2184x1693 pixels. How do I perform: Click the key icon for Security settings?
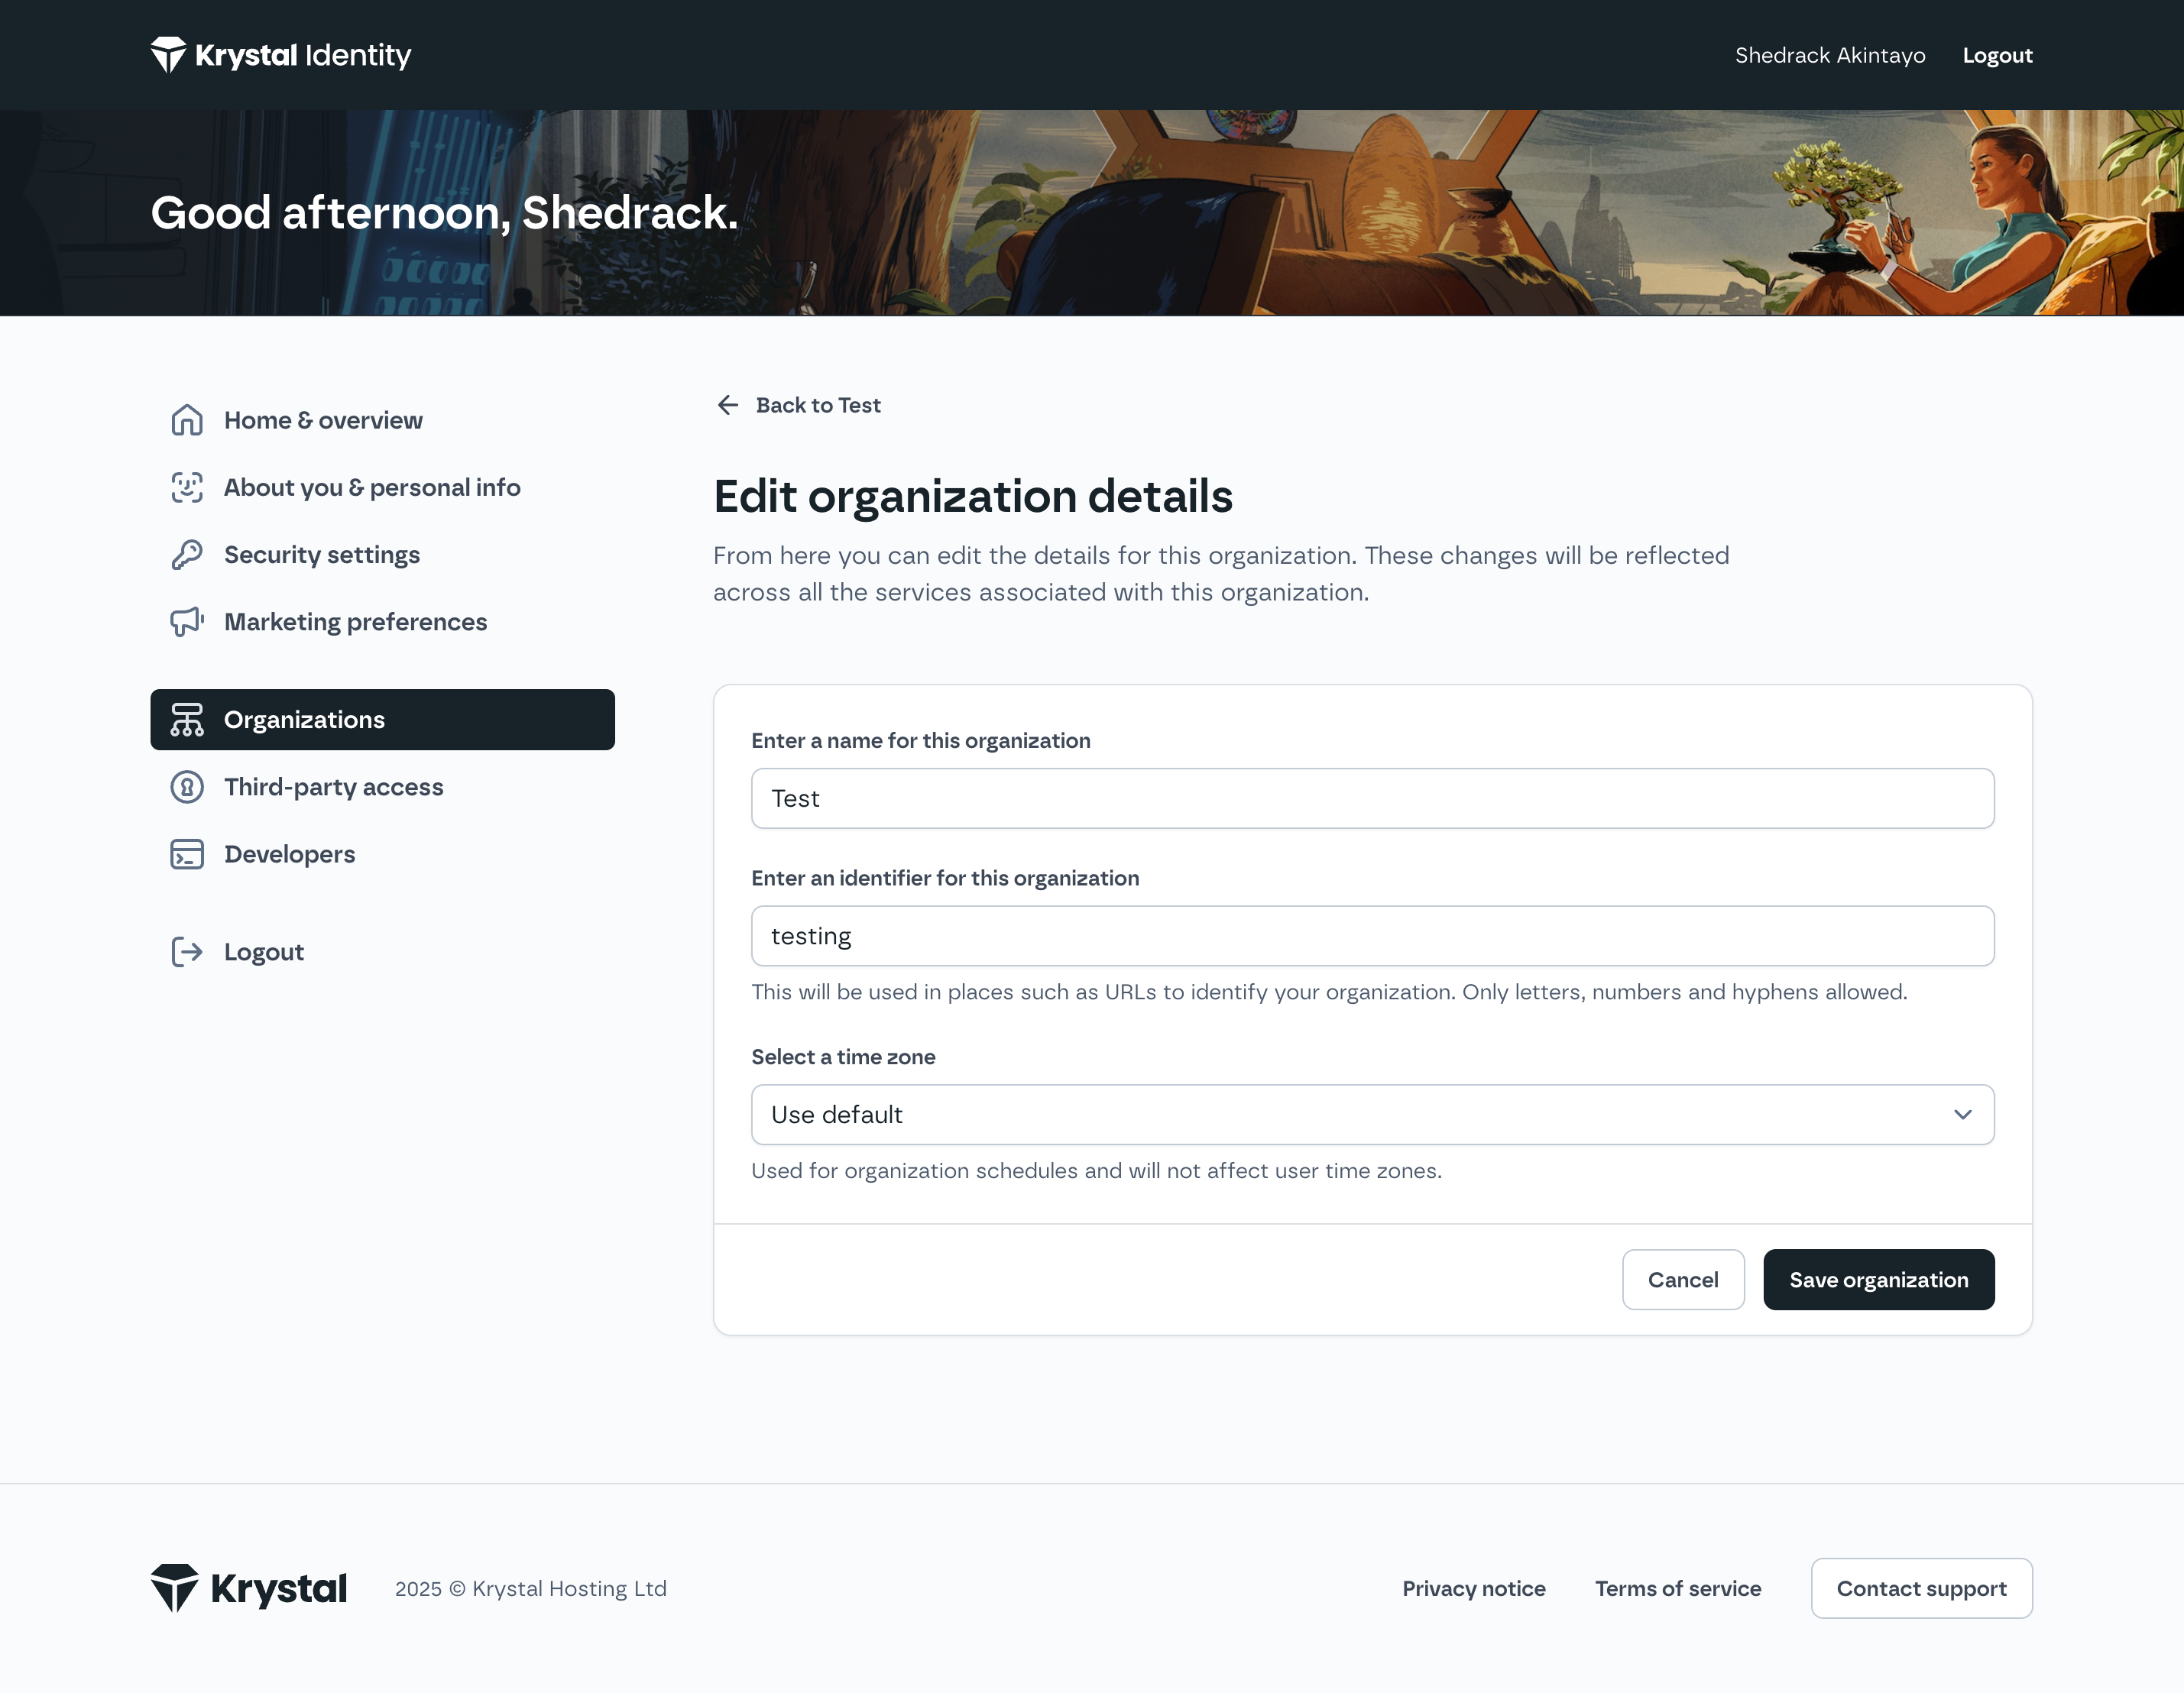click(187, 554)
